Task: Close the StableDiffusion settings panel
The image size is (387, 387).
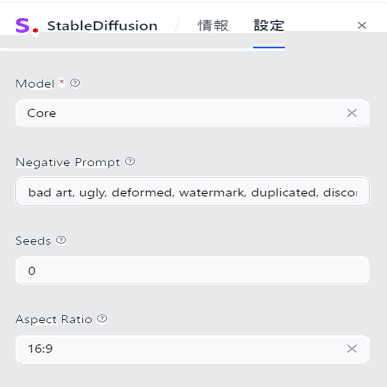Action: [362, 25]
